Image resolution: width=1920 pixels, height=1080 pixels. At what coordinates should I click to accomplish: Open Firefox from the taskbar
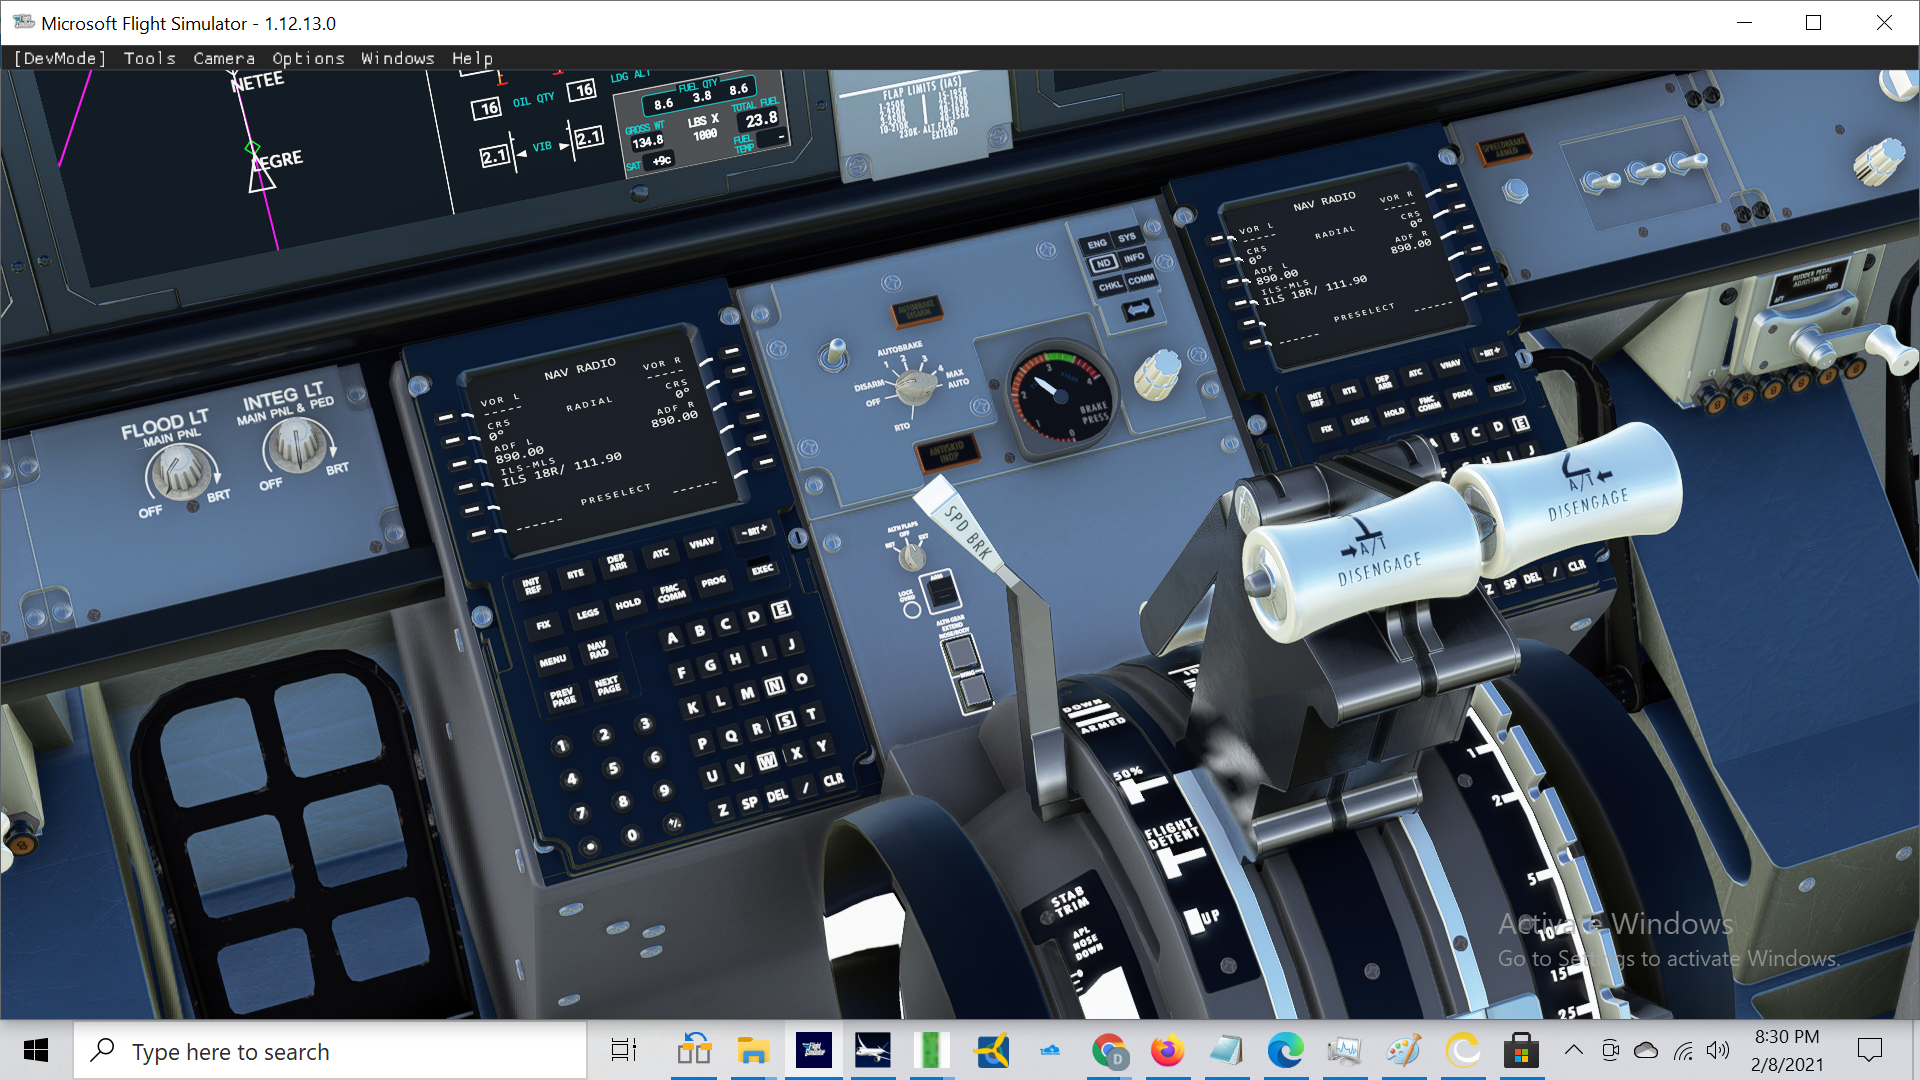pos(1167,1051)
